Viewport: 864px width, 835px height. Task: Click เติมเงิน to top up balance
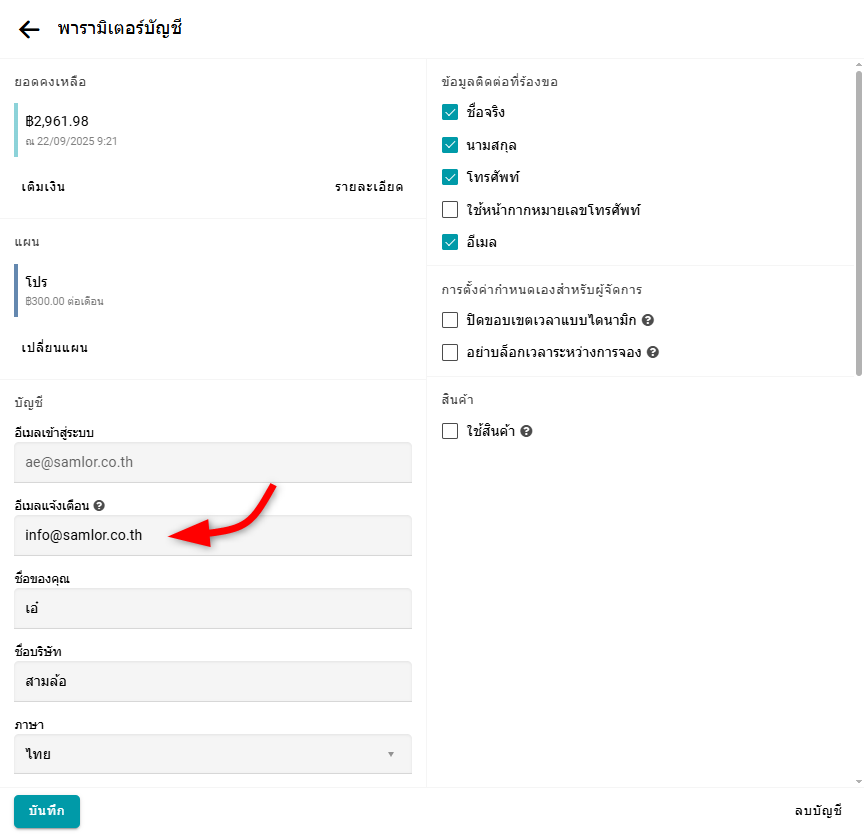pos(43,187)
